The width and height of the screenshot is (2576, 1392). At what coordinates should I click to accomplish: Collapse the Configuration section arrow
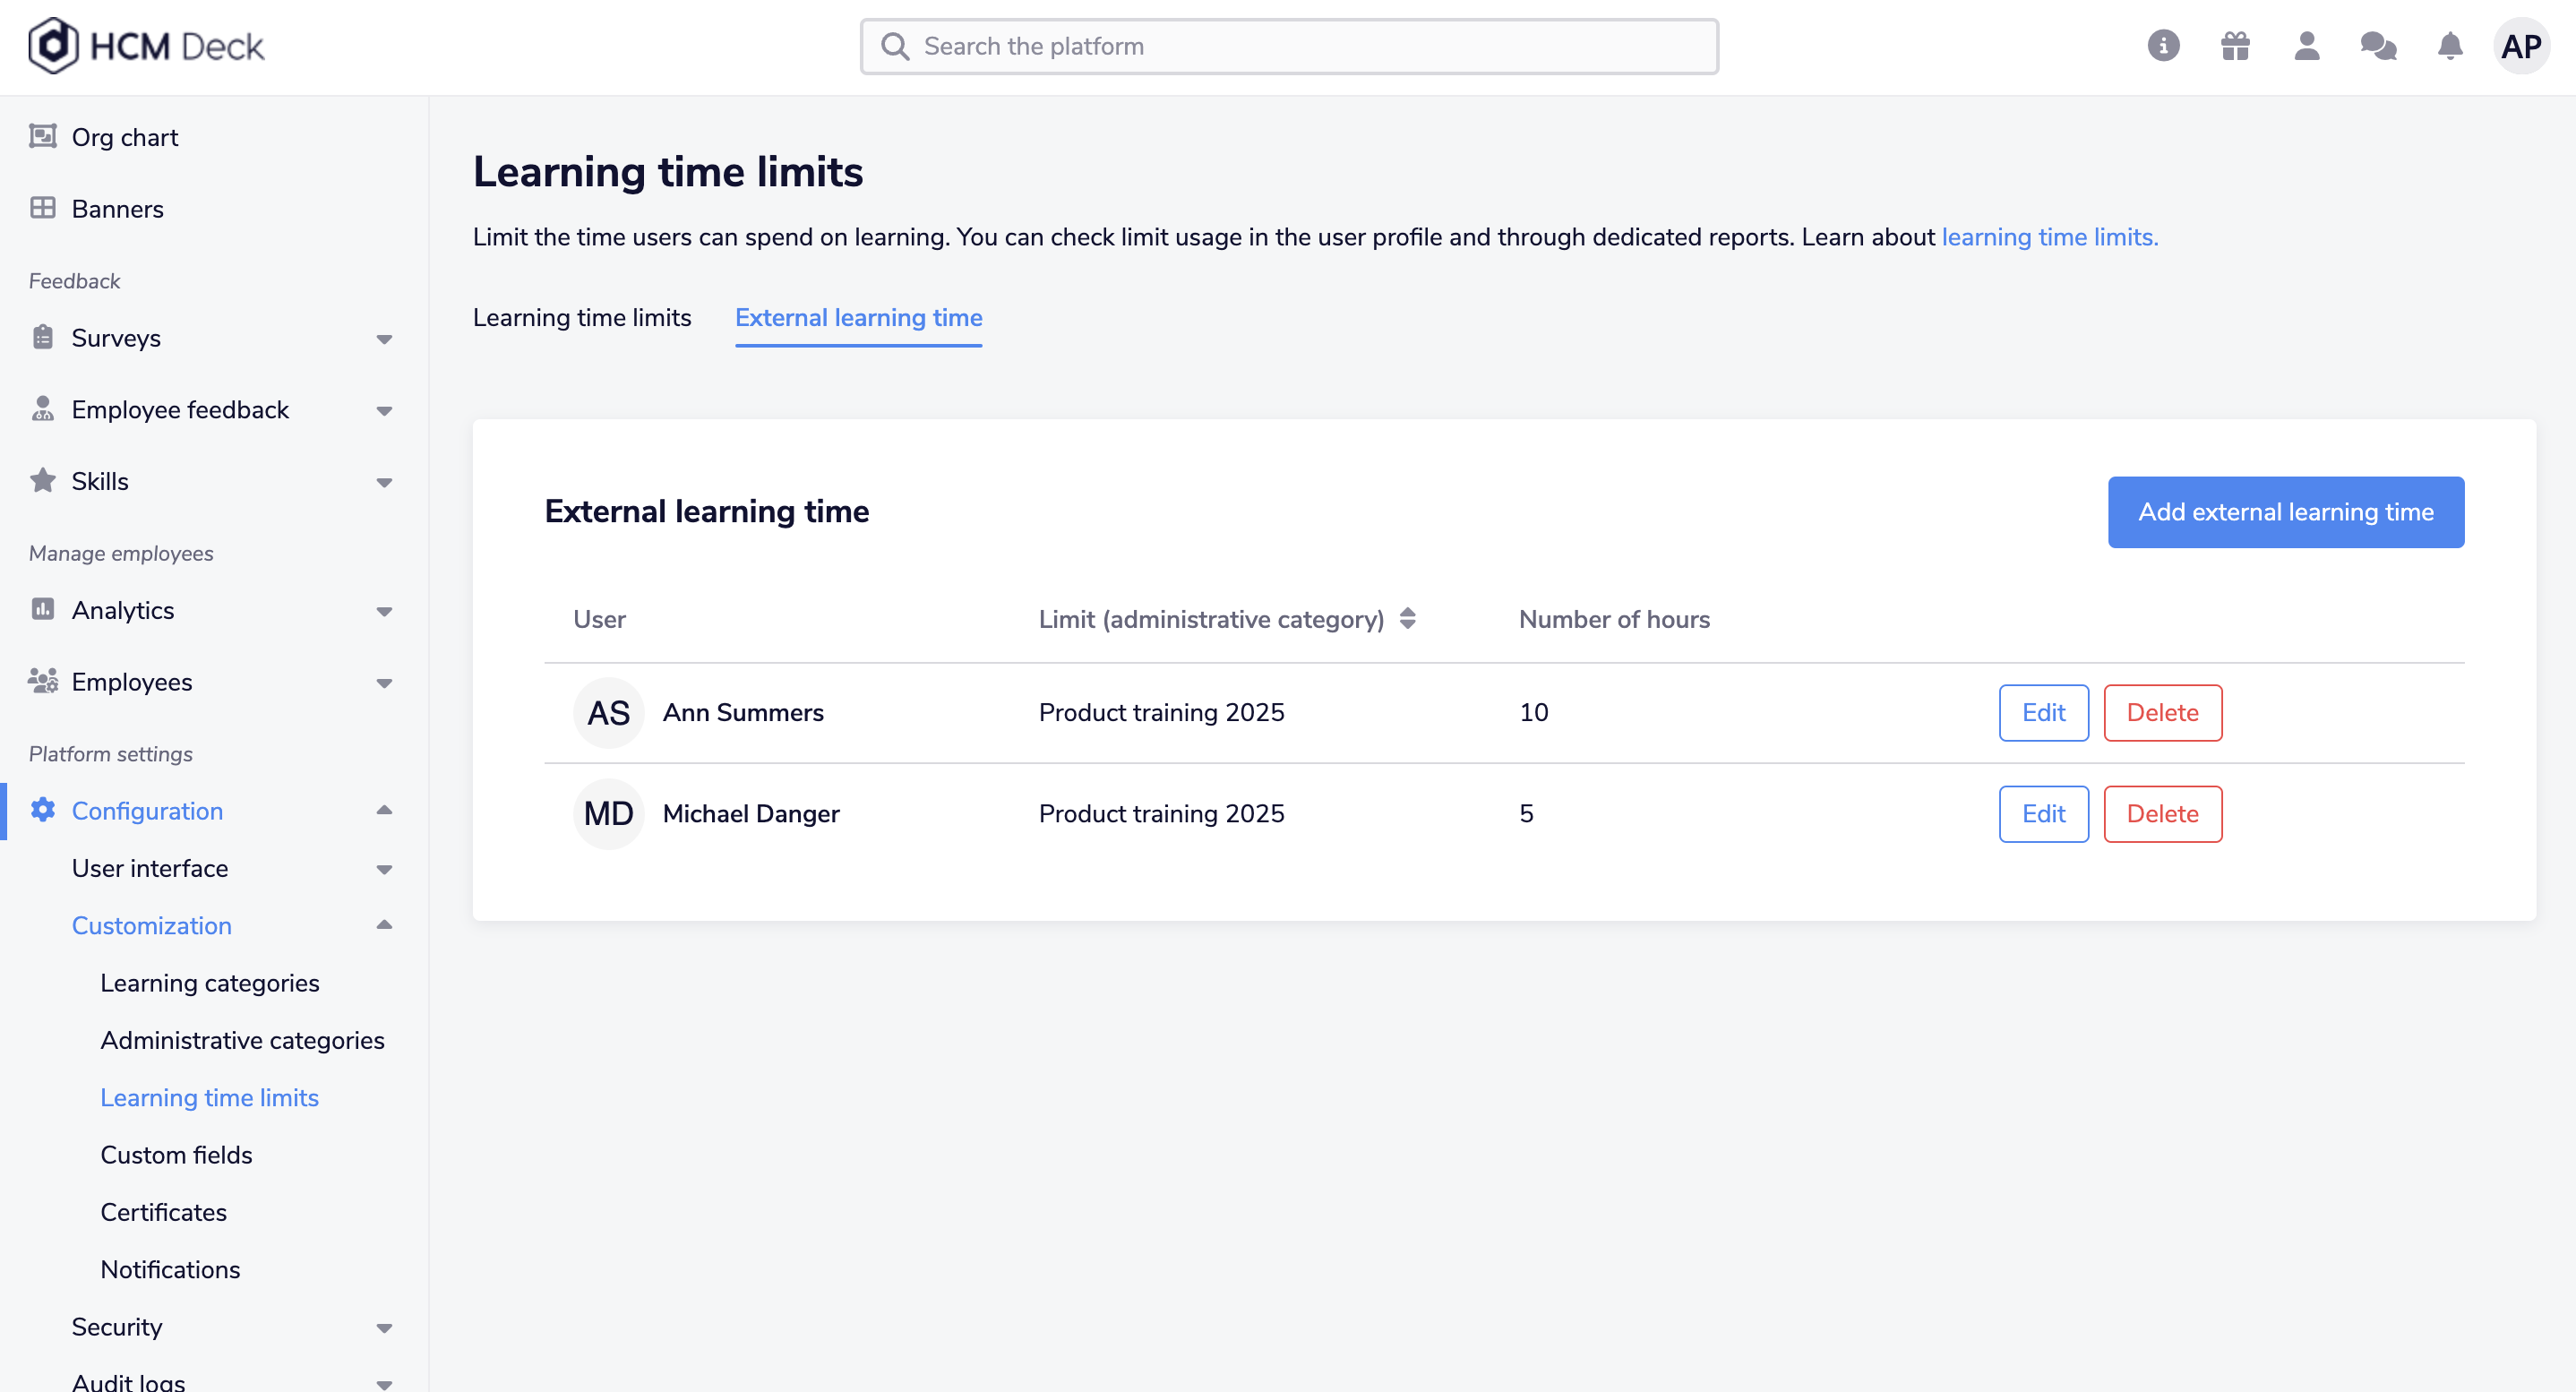(x=384, y=810)
